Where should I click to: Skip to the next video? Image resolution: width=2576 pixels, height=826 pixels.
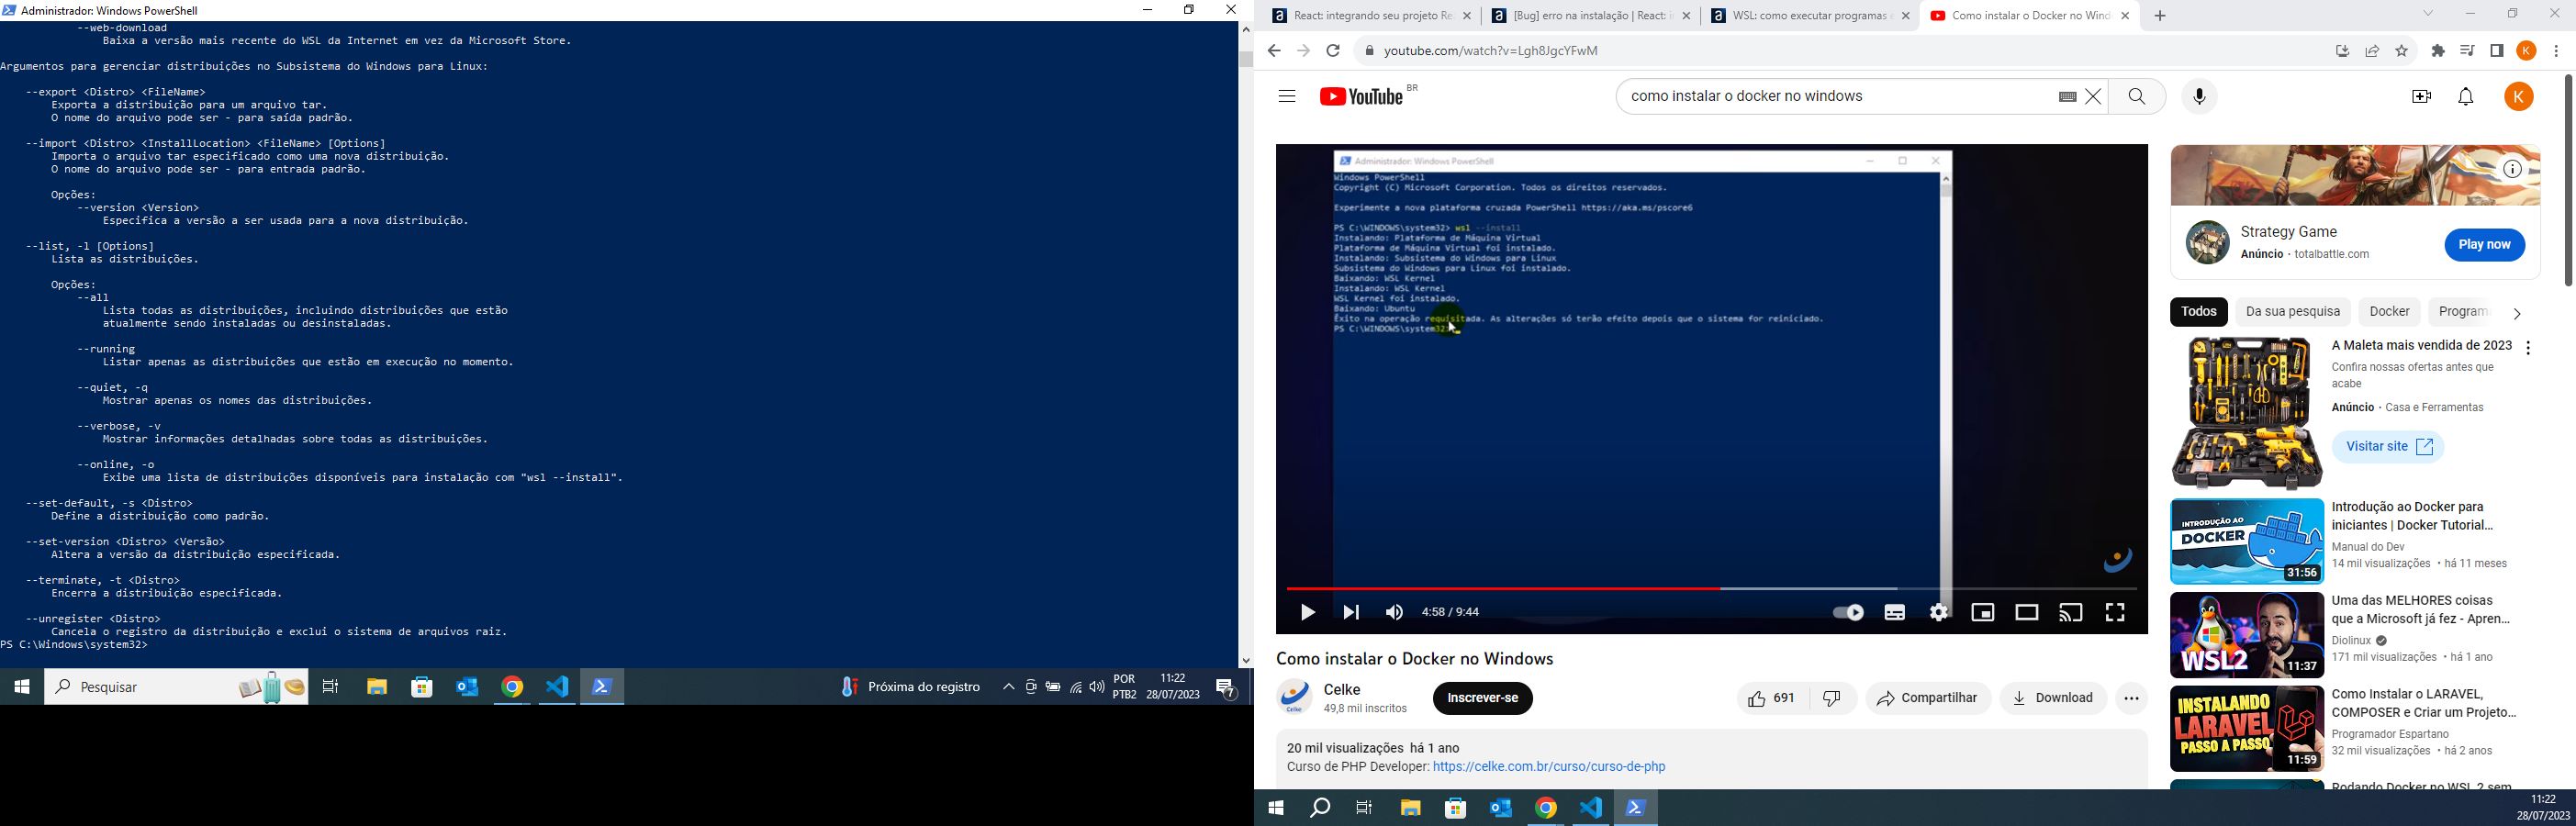pyautogui.click(x=1351, y=612)
